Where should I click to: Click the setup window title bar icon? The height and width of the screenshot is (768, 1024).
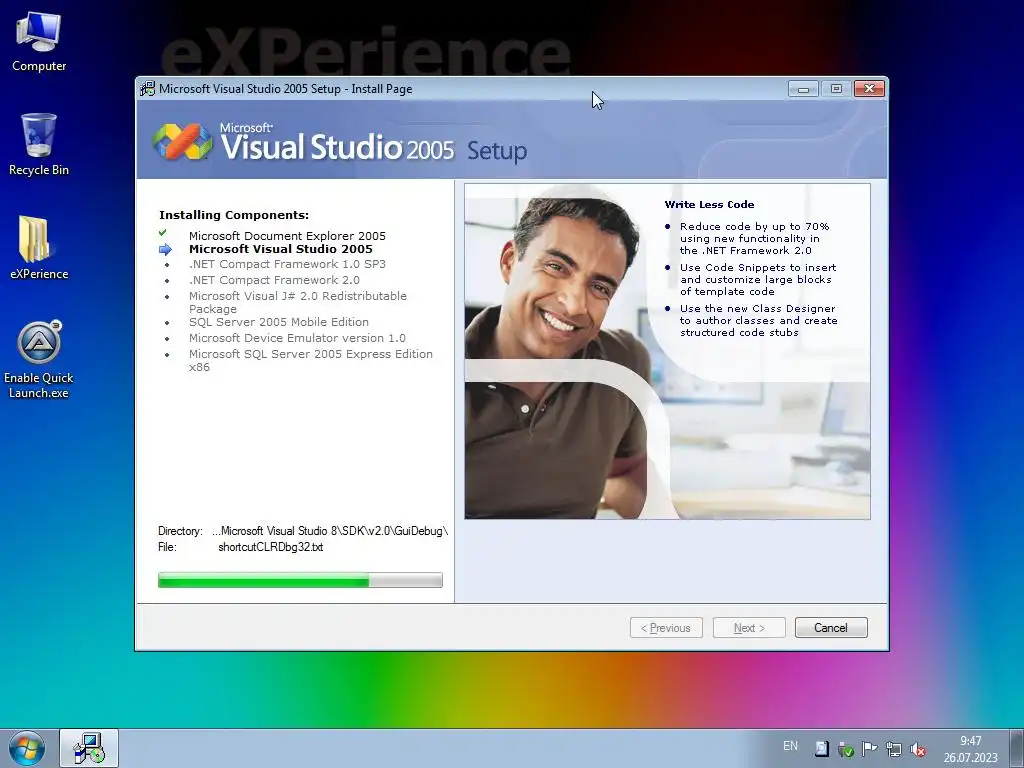point(148,89)
